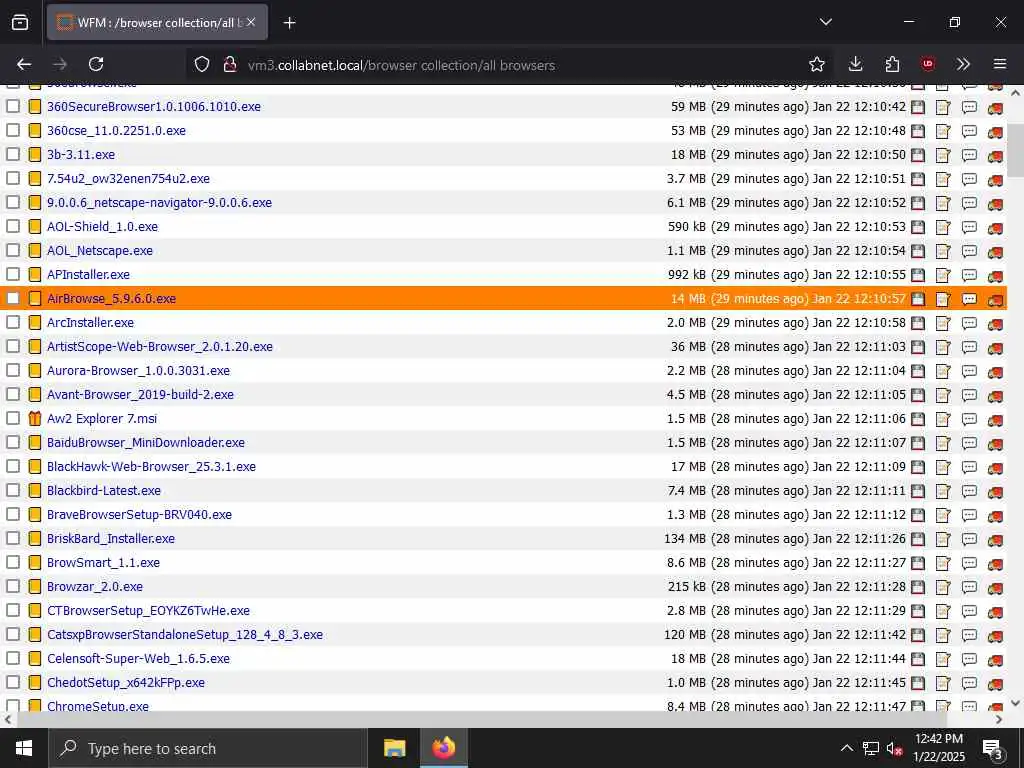This screenshot has height=768, width=1024.
Task: Open the comment icon on the APInstaller.exe row
Action: pyautogui.click(x=969, y=275)
